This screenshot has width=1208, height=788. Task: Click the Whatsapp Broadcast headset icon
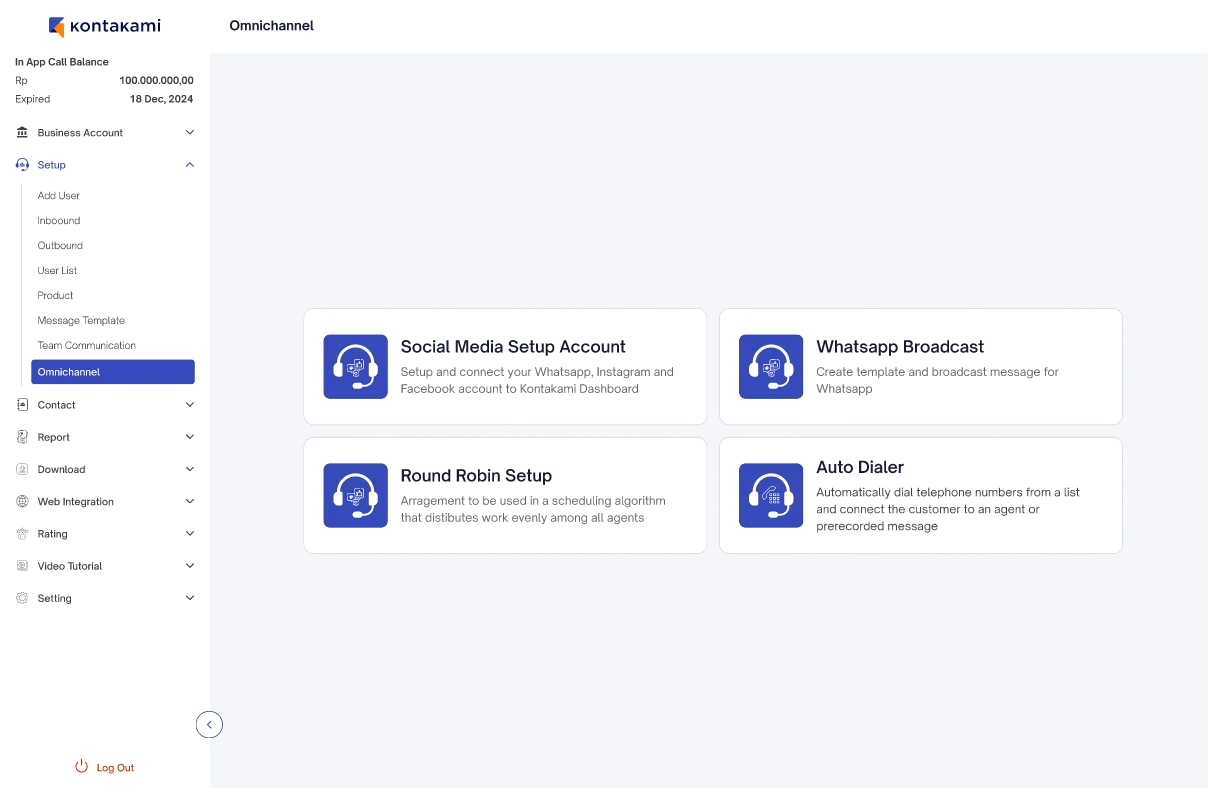tap(771, 367)
